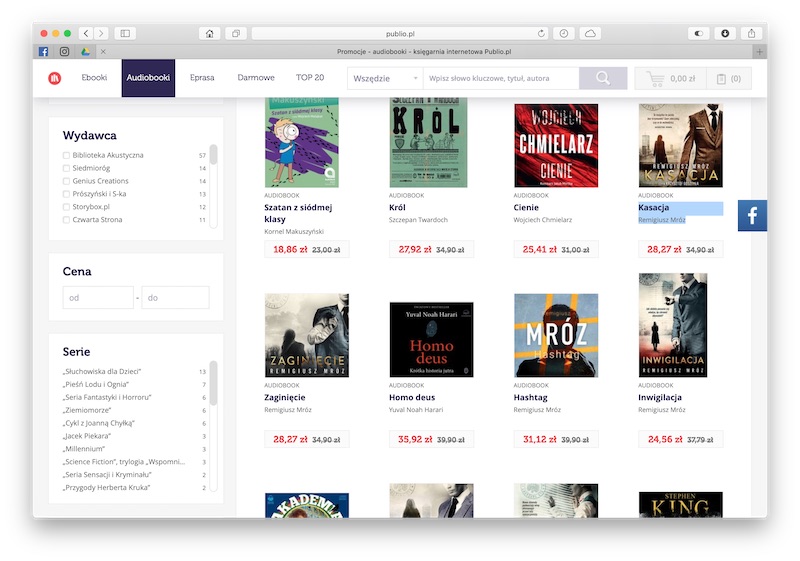800x561 pixels.
Task: Click the blue Facebook side widget
Action: [x=752, y=216]
